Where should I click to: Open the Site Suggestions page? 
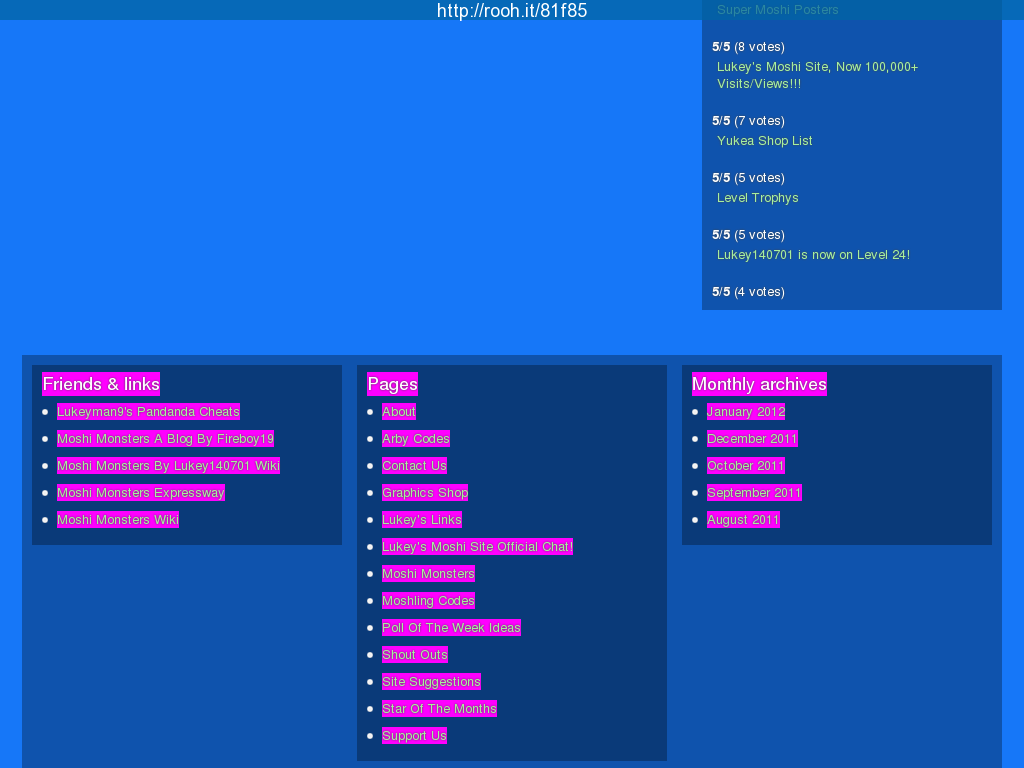(431, 682)
